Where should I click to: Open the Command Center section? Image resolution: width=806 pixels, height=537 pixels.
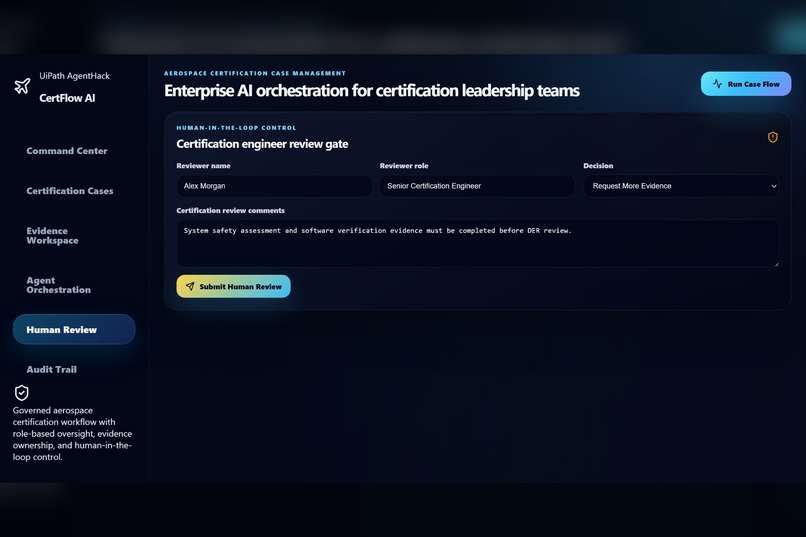click(67, 151)
